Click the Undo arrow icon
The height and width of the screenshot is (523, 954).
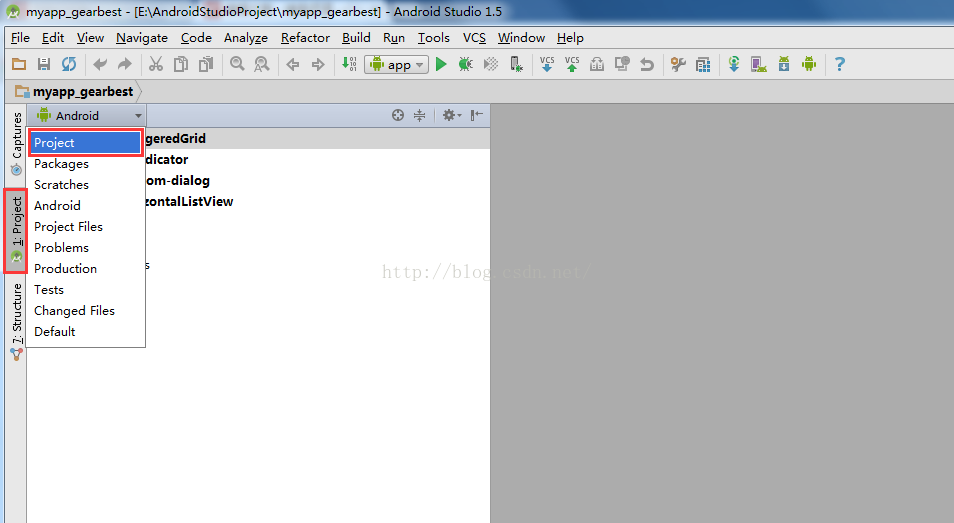pyautogui.click(x=100, y=64)
